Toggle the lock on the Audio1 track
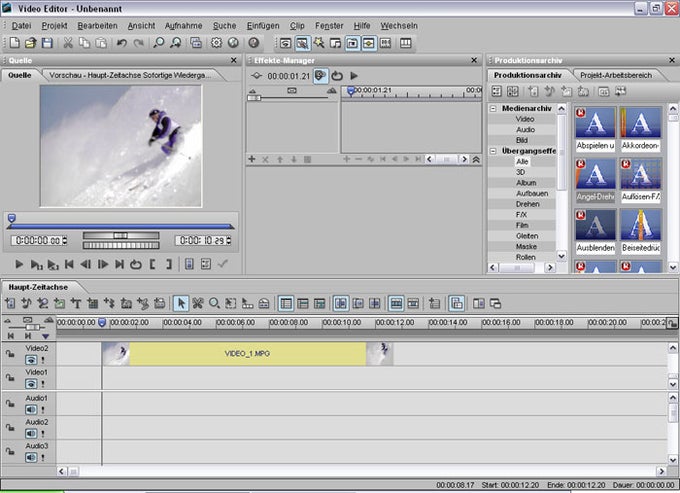This screenshot has width=680, height=493. point(10,404)
